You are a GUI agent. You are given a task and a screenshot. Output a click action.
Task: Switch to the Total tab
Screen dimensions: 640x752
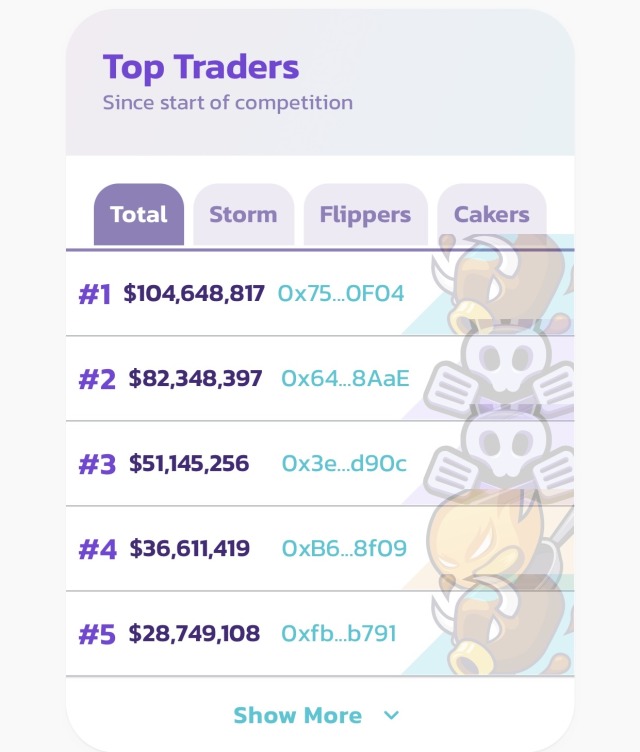(139, 215)
